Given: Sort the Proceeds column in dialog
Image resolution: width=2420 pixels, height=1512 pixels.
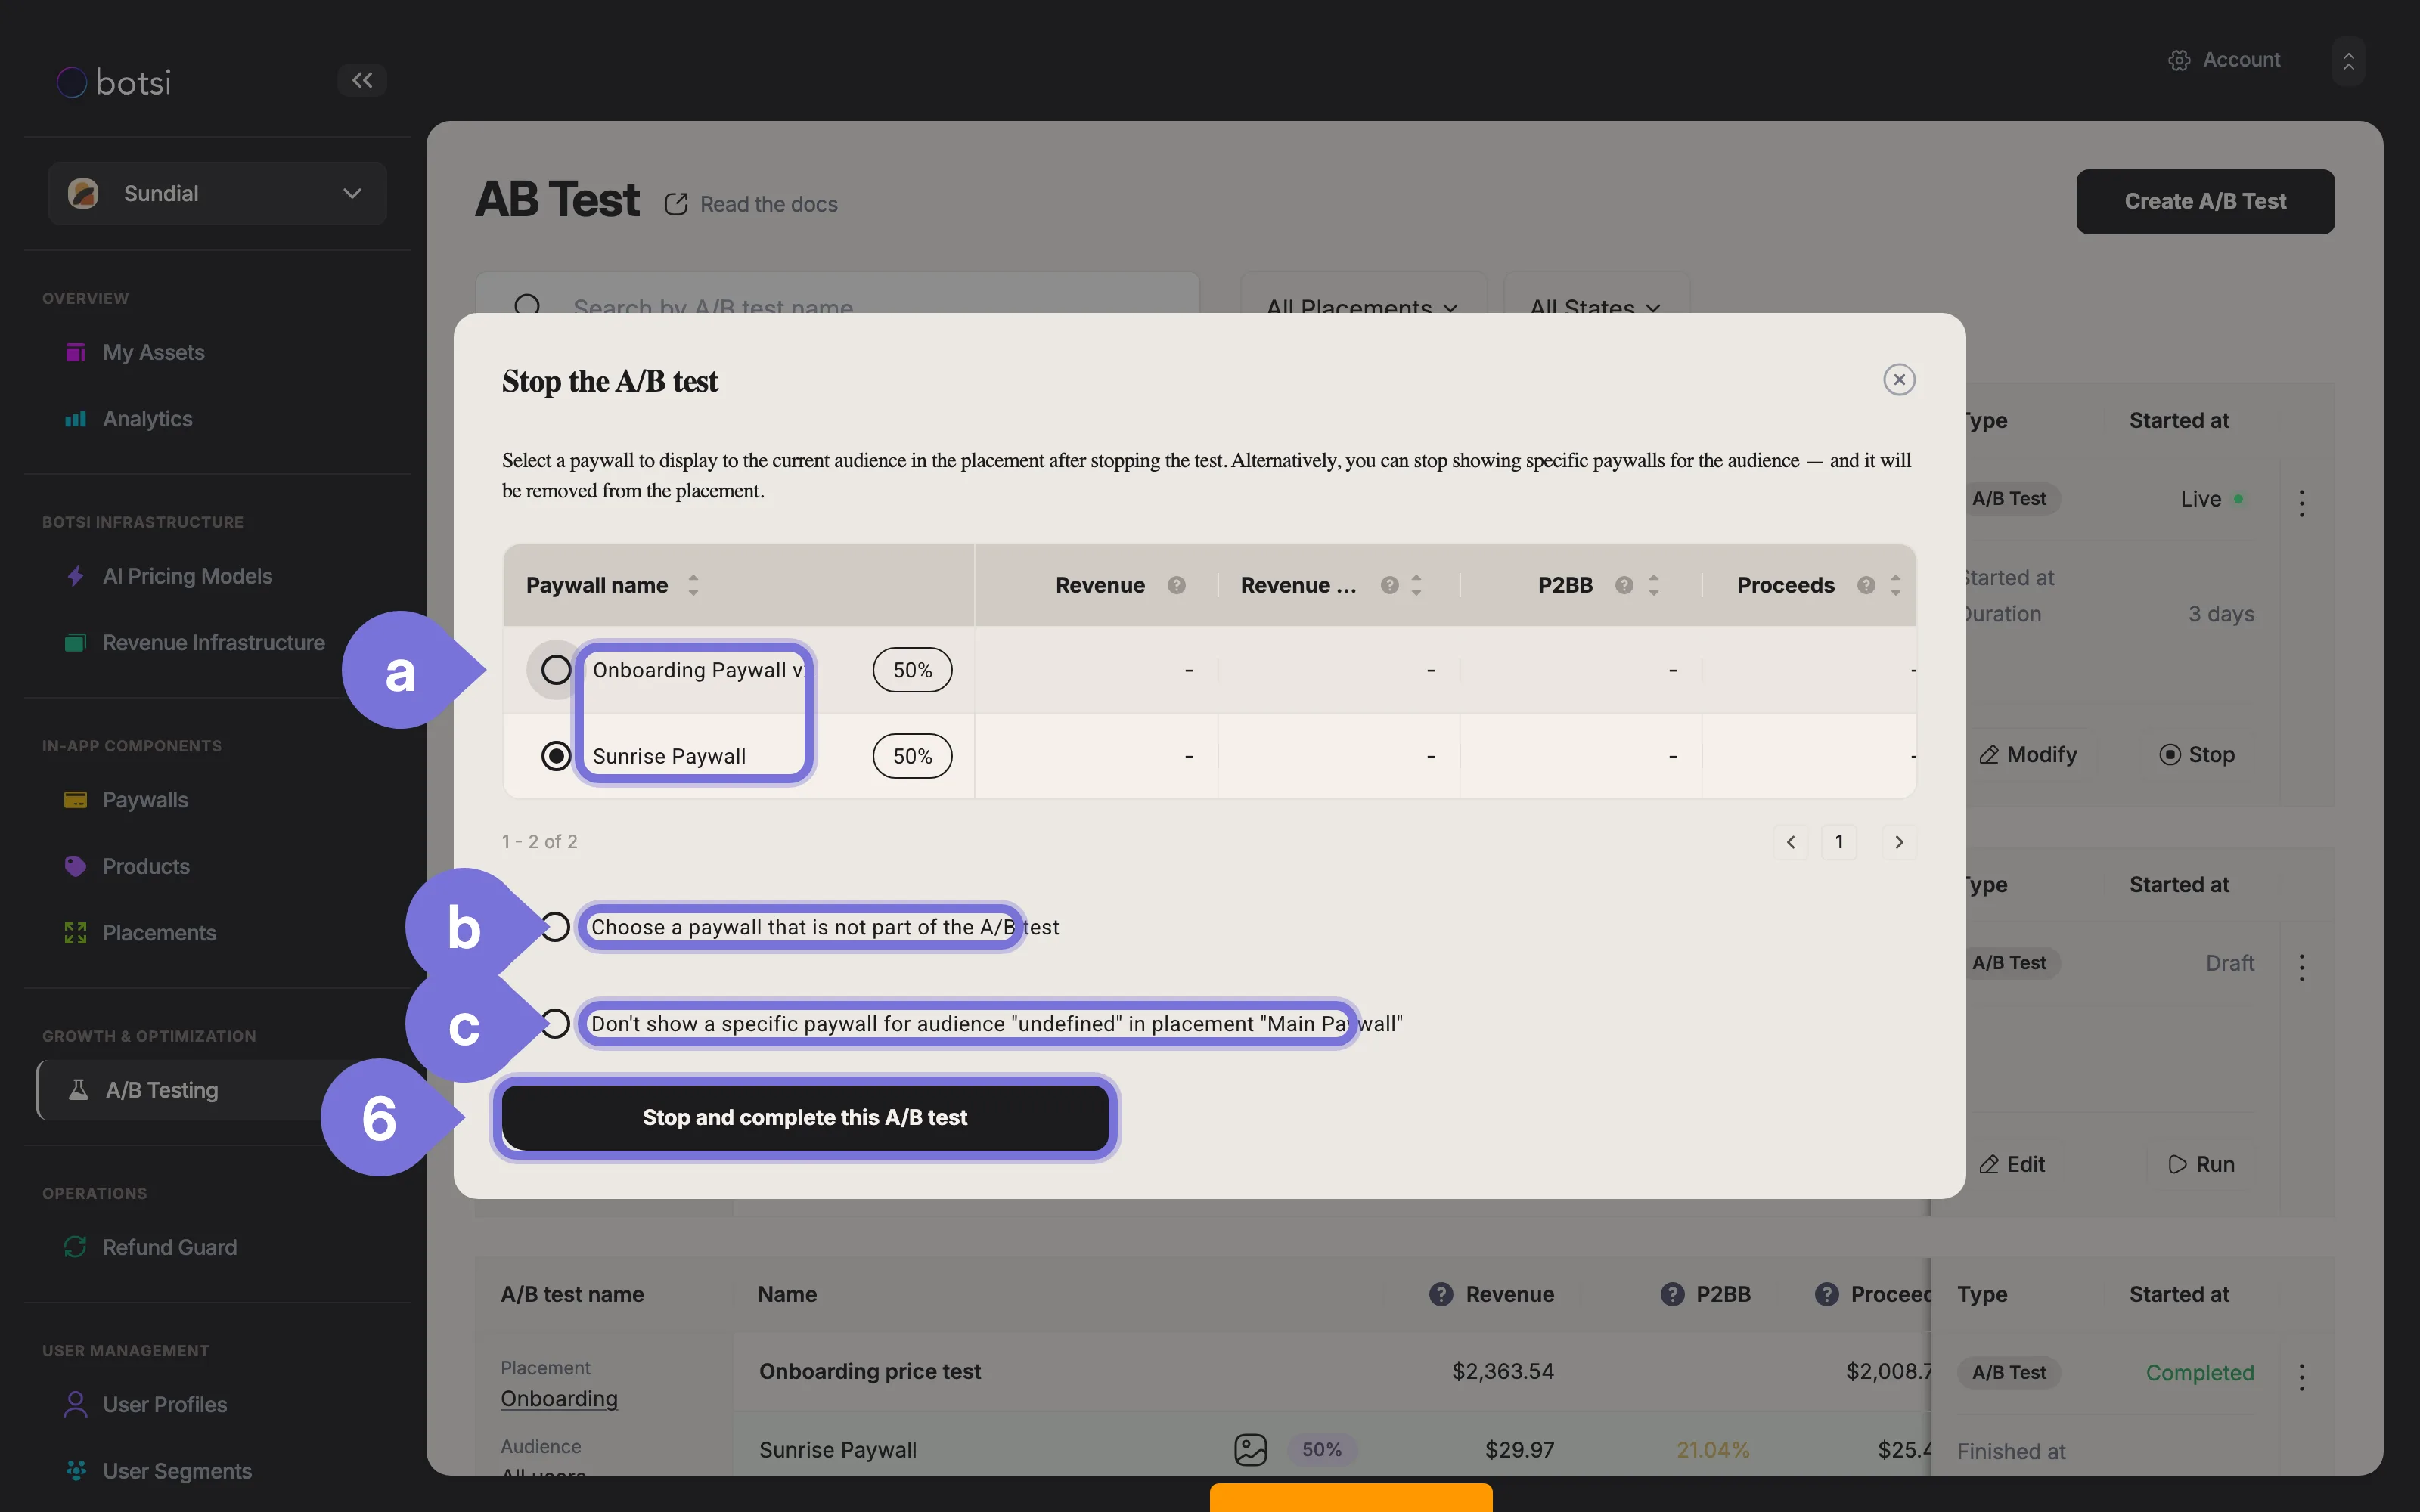Looking at the screenshot, I should [1895, 585].
